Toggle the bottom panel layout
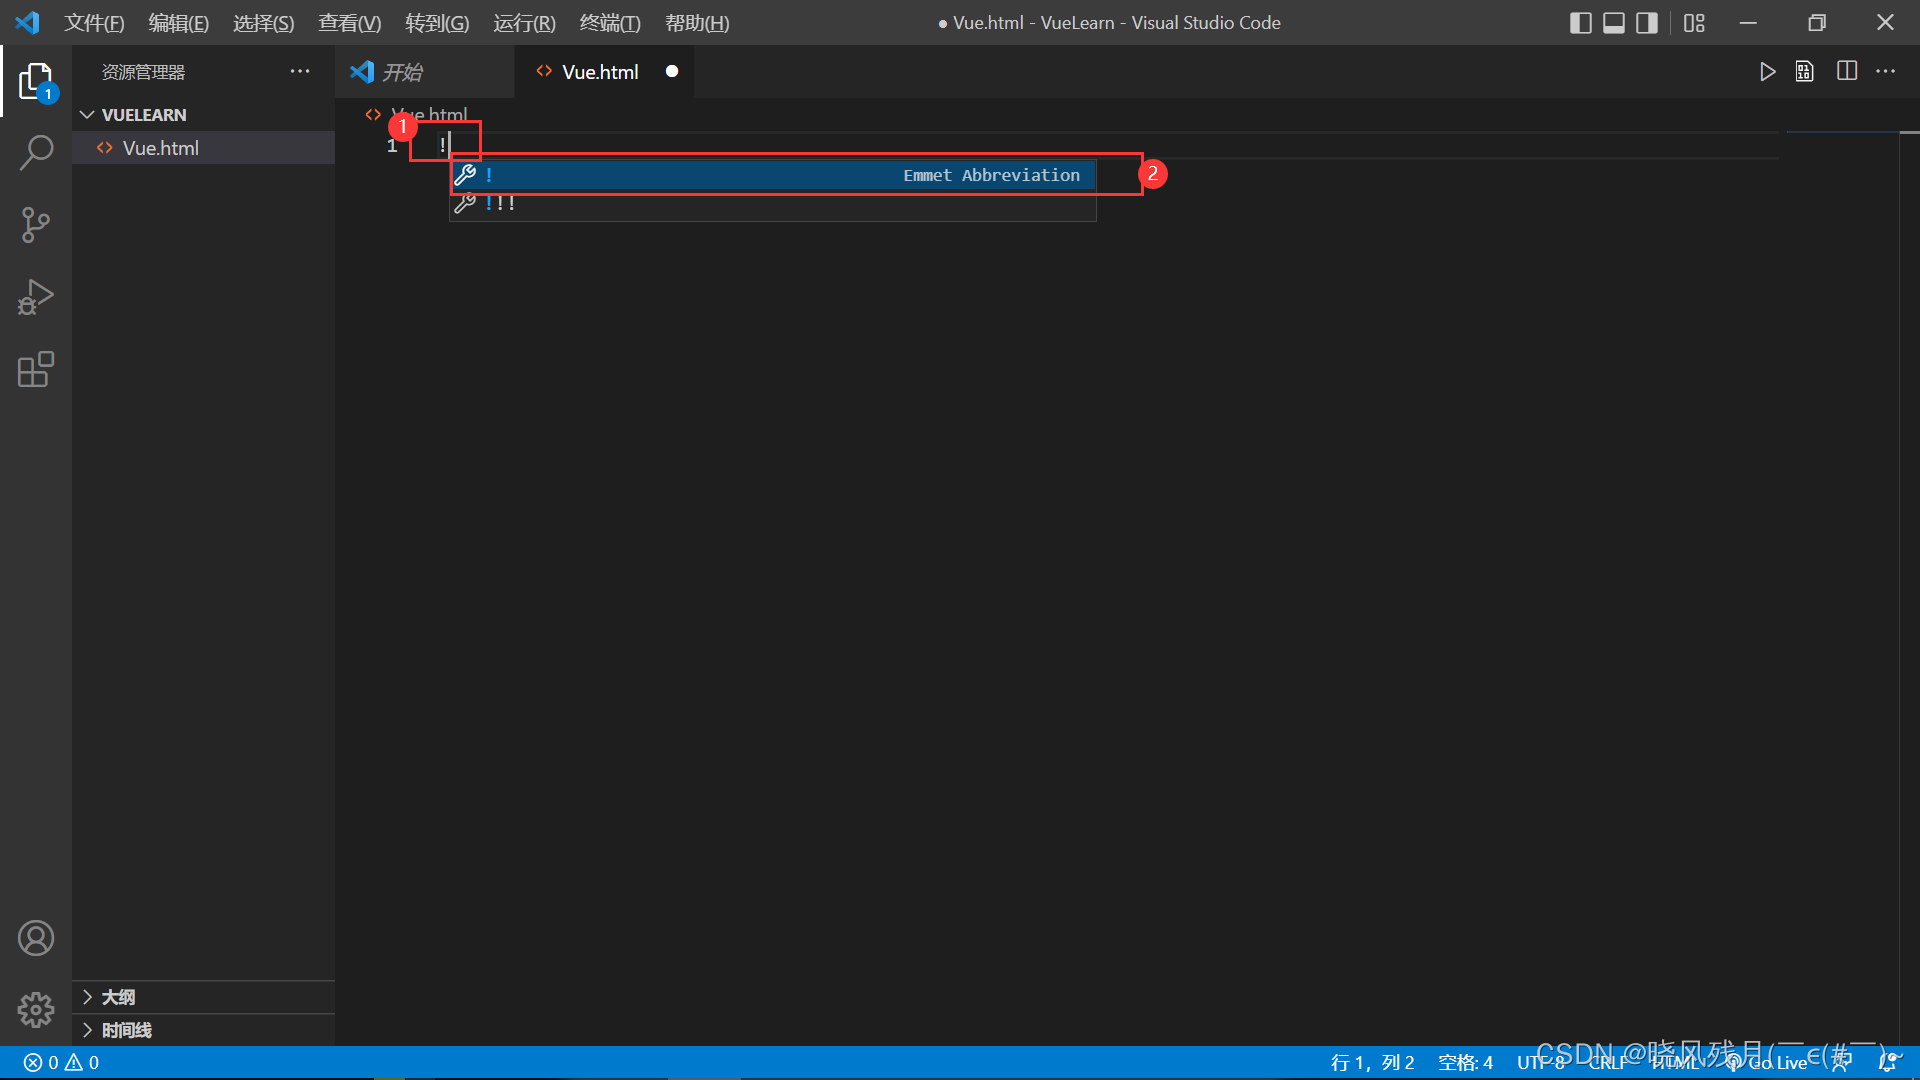The image size is (1920, 1080). click(1613, 23)
